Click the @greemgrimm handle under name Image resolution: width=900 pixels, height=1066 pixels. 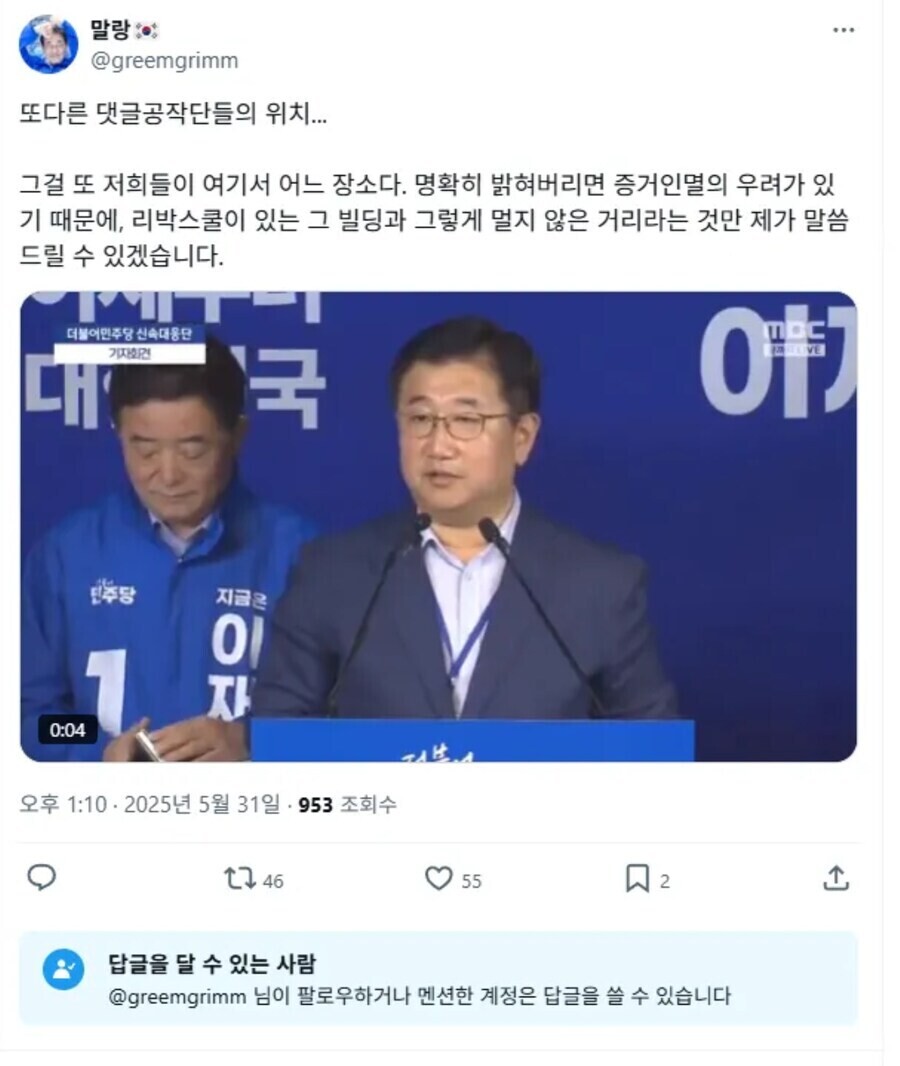pyautogui.click(x=165, y=61)
